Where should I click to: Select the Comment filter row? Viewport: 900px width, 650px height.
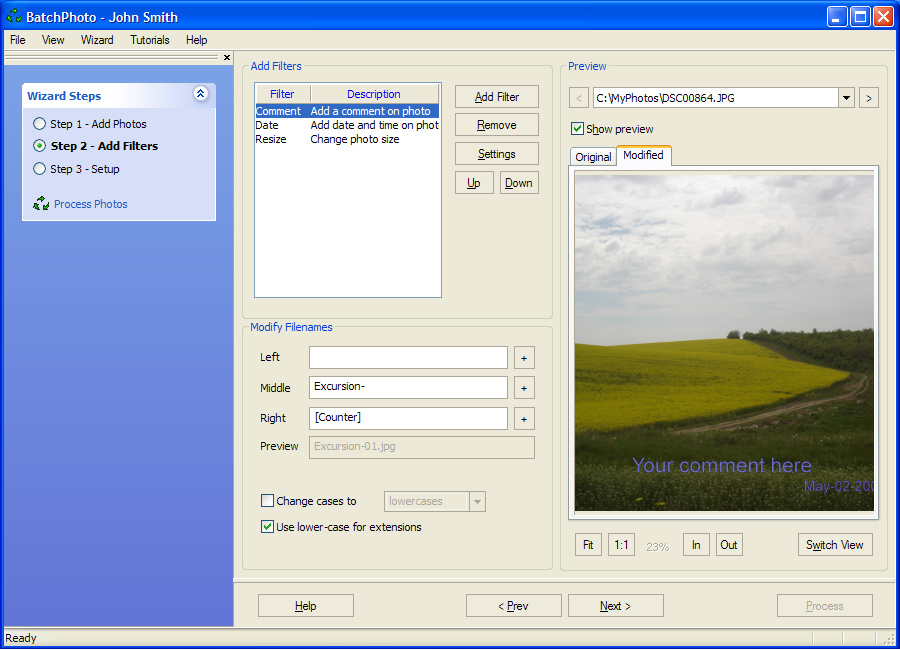point(347,111)
